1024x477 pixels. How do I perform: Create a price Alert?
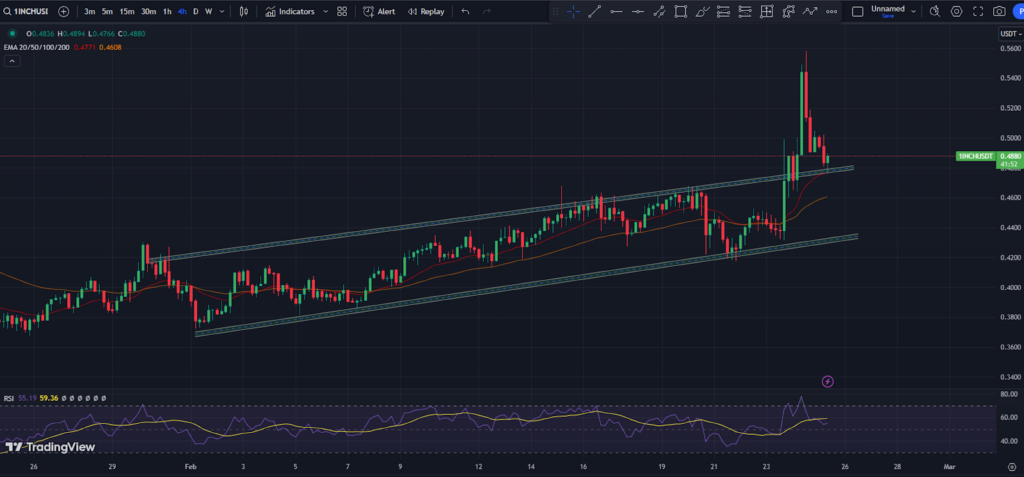tap(379, 11)
